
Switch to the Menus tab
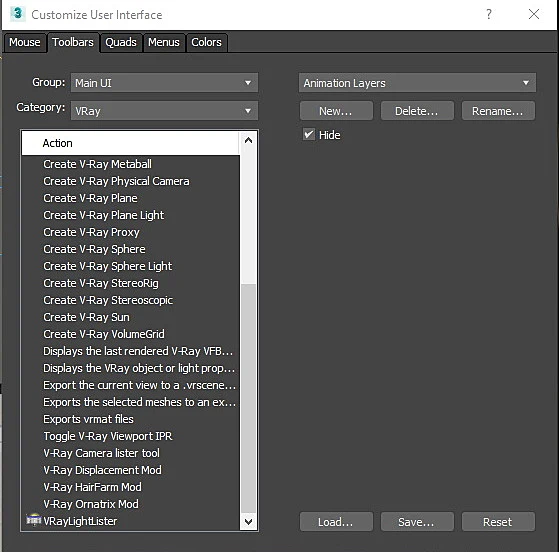(x=164, y=42)
